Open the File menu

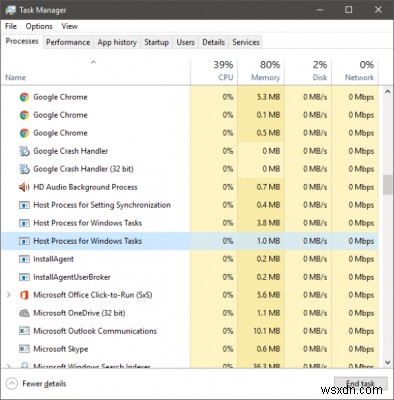point(11,26)
